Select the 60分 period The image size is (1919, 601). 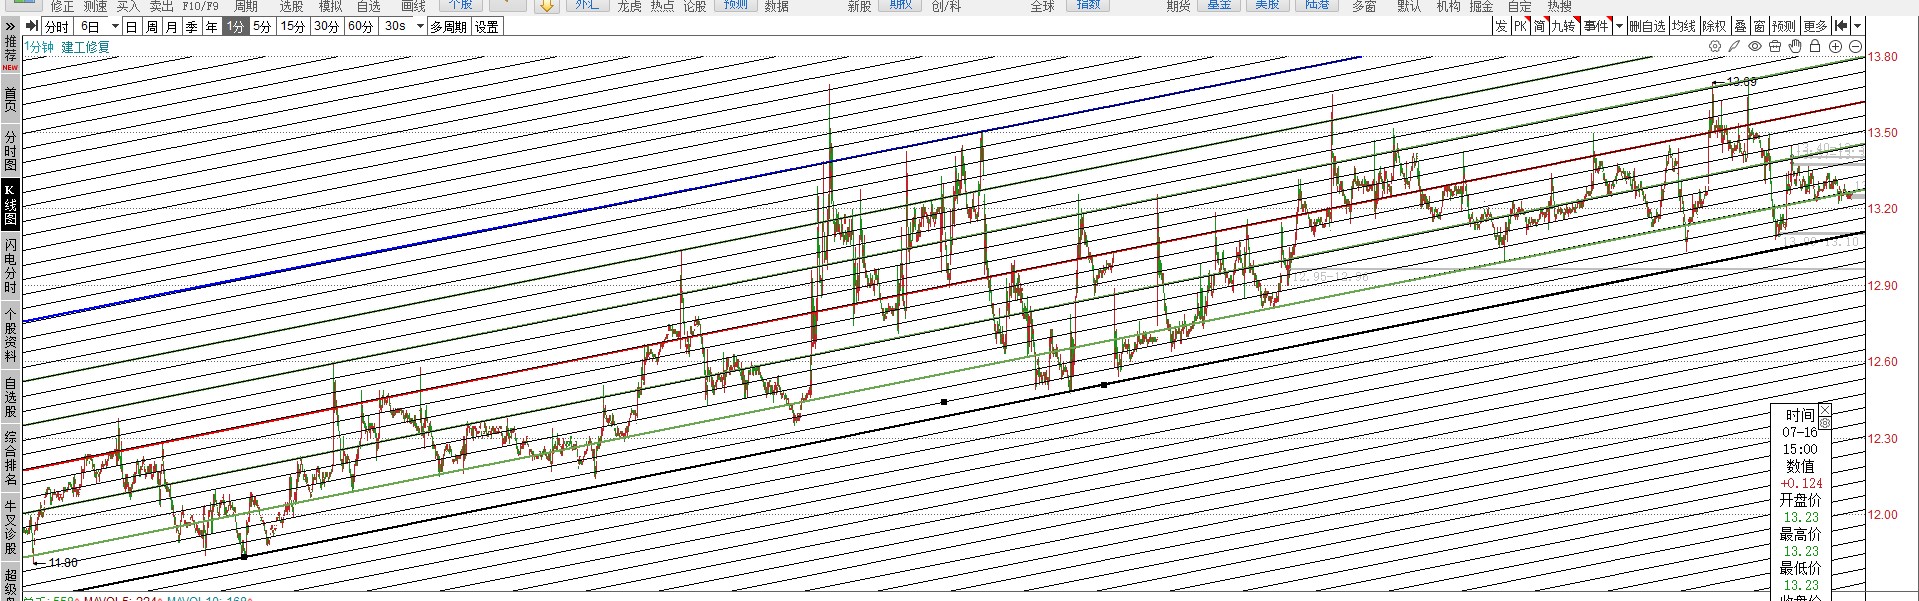(x=361, y=26)
